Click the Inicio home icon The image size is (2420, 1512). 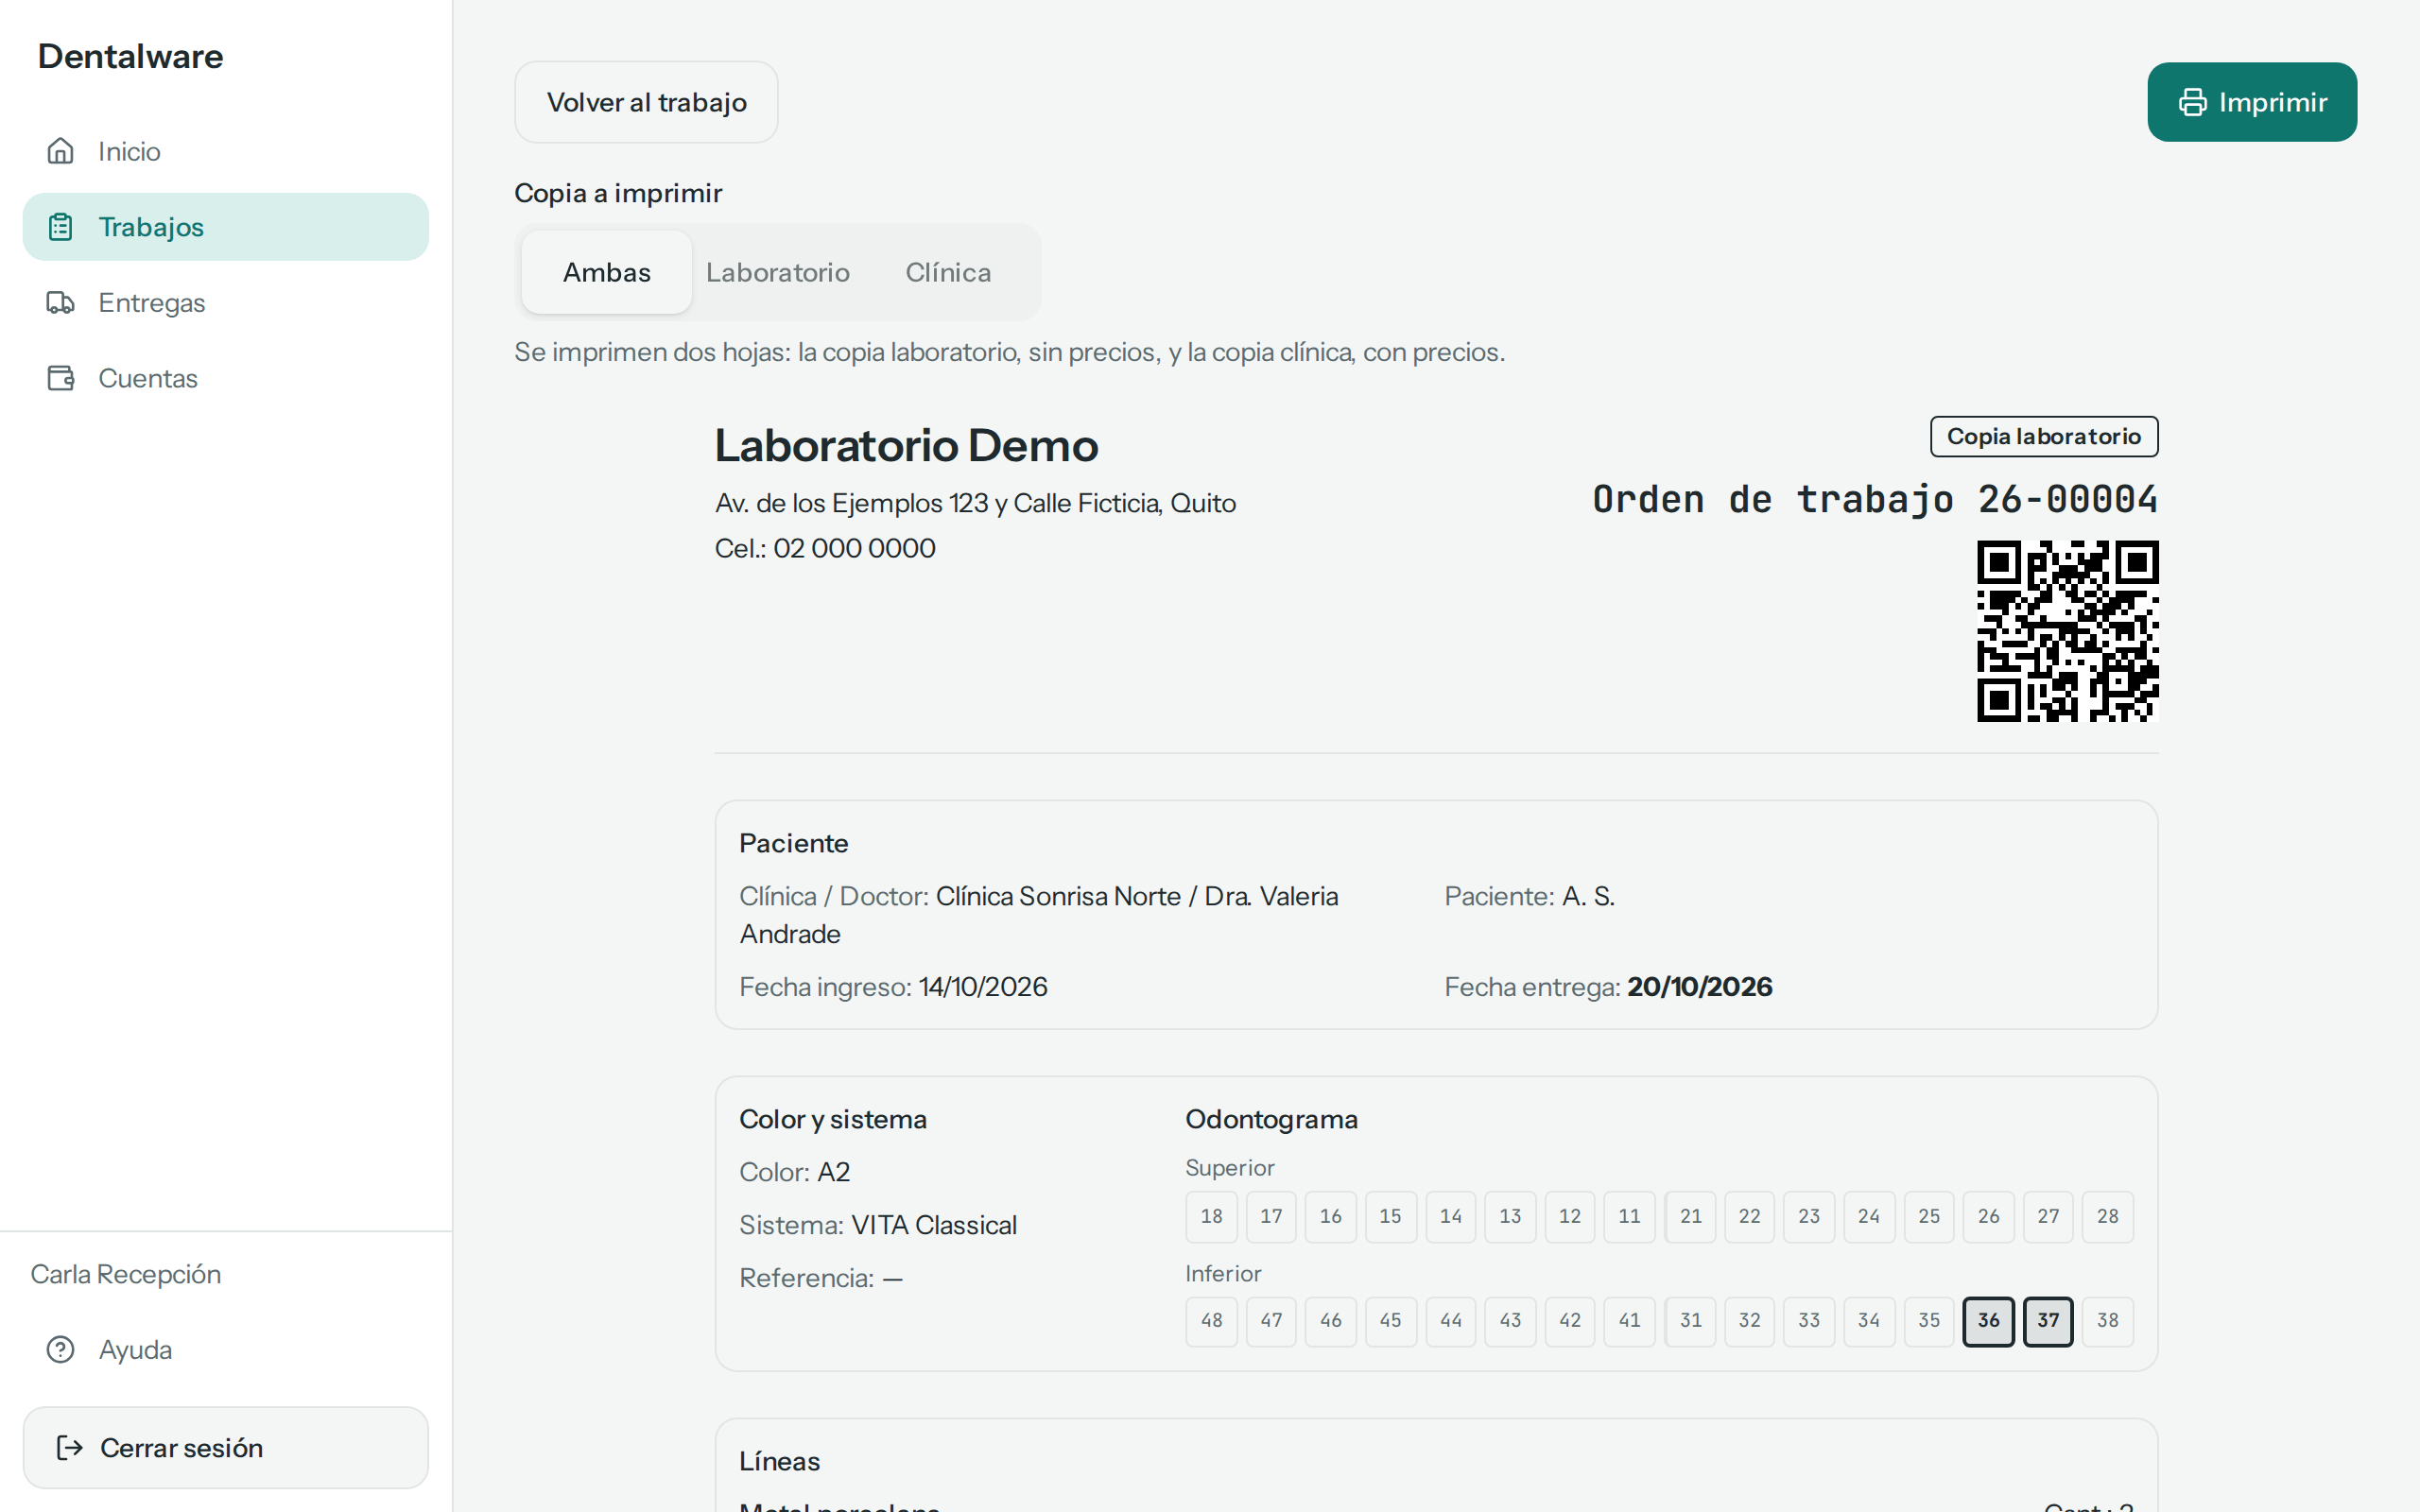point(61,151)
